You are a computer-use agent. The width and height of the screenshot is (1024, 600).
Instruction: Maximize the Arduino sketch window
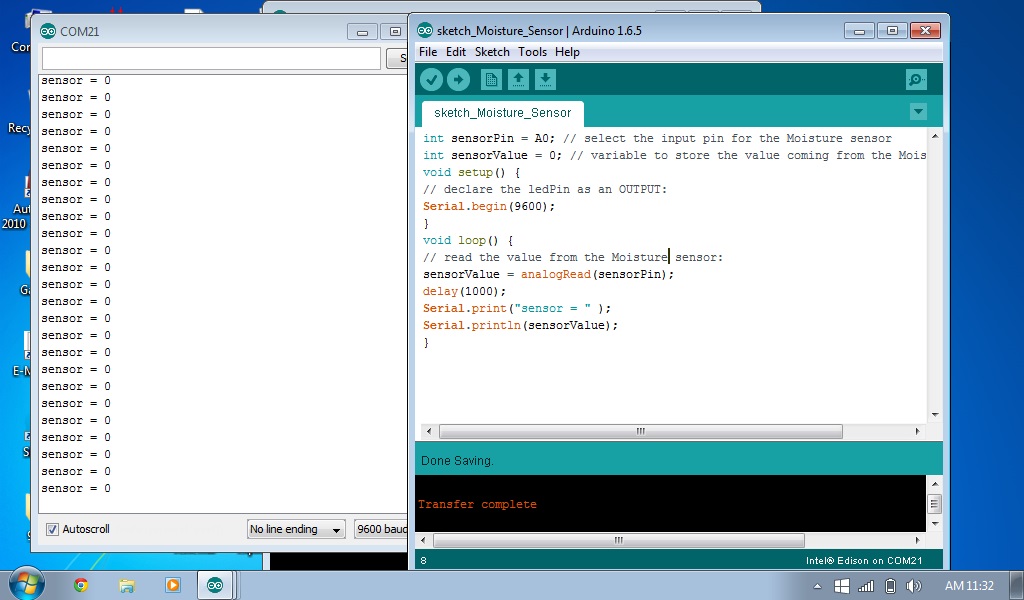pos(892,31)
